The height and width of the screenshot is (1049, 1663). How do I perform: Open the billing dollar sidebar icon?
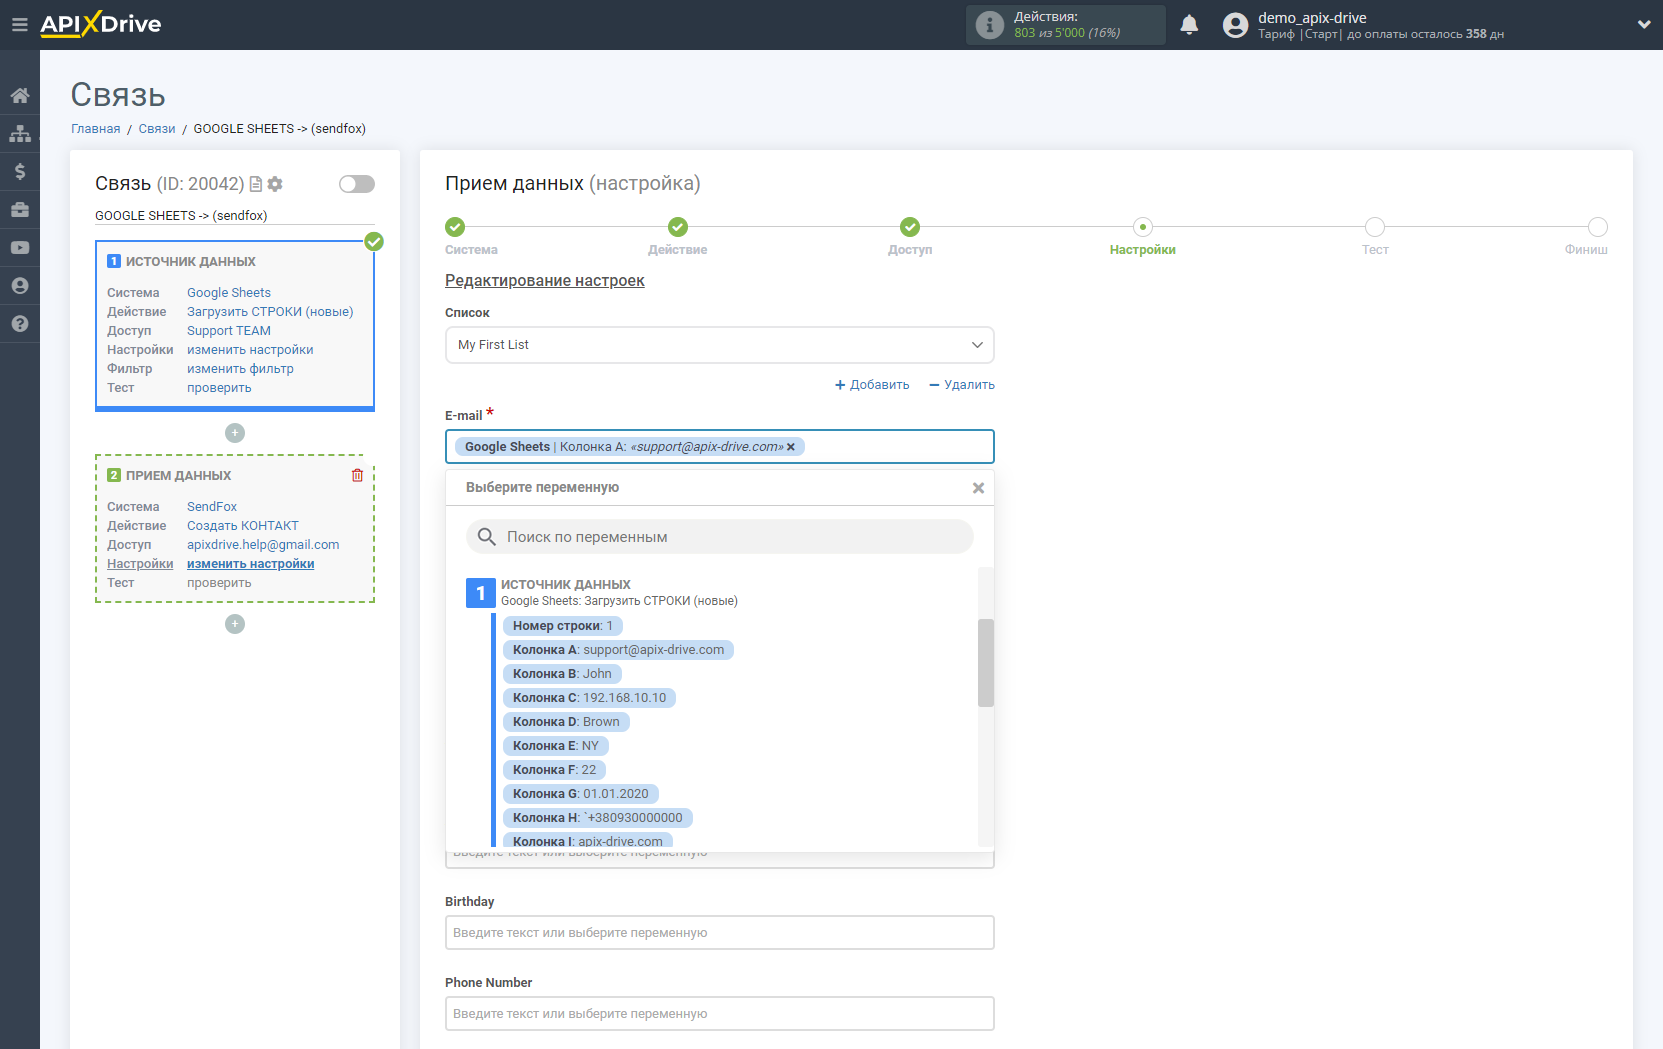pos(20,172)
